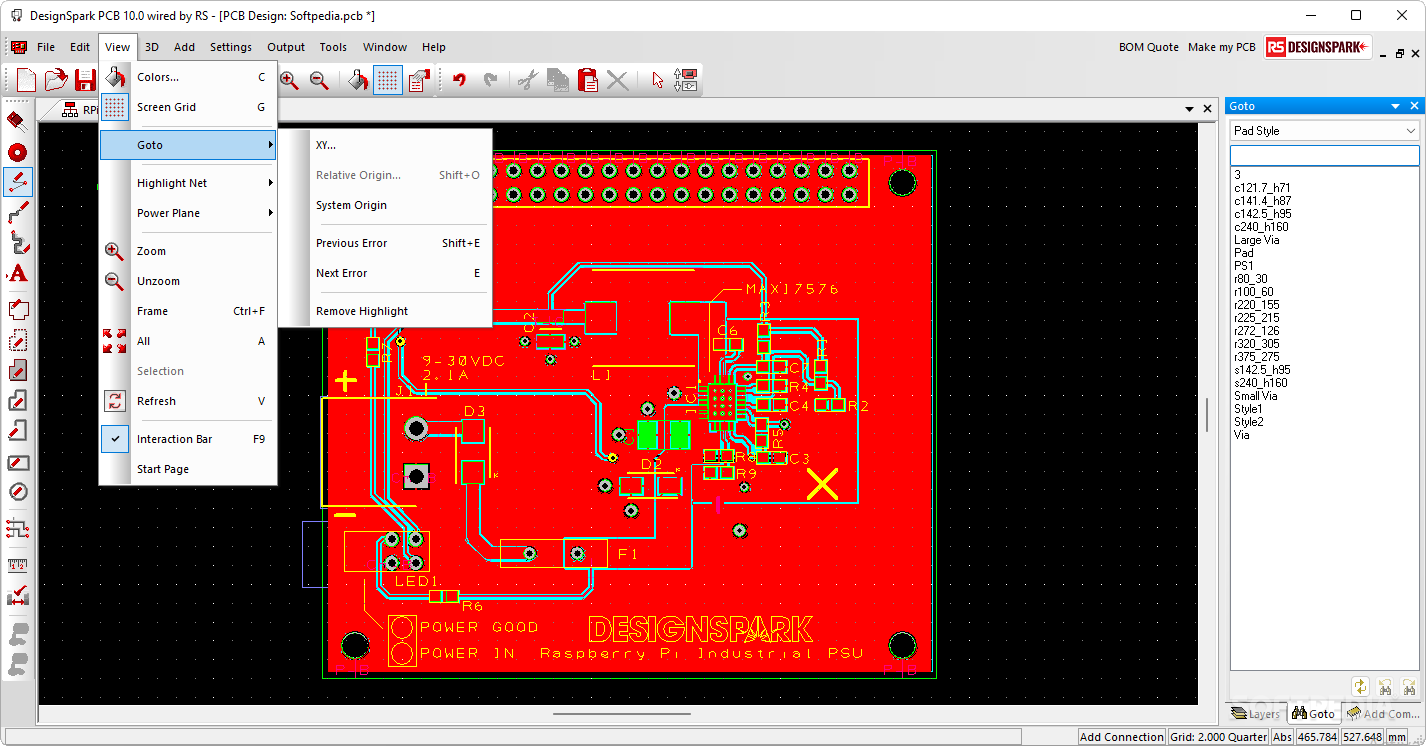Select Frame in the View menu
Viewport: 1426px width, 746px height.
pyautogui.click(x=188, y=311)
